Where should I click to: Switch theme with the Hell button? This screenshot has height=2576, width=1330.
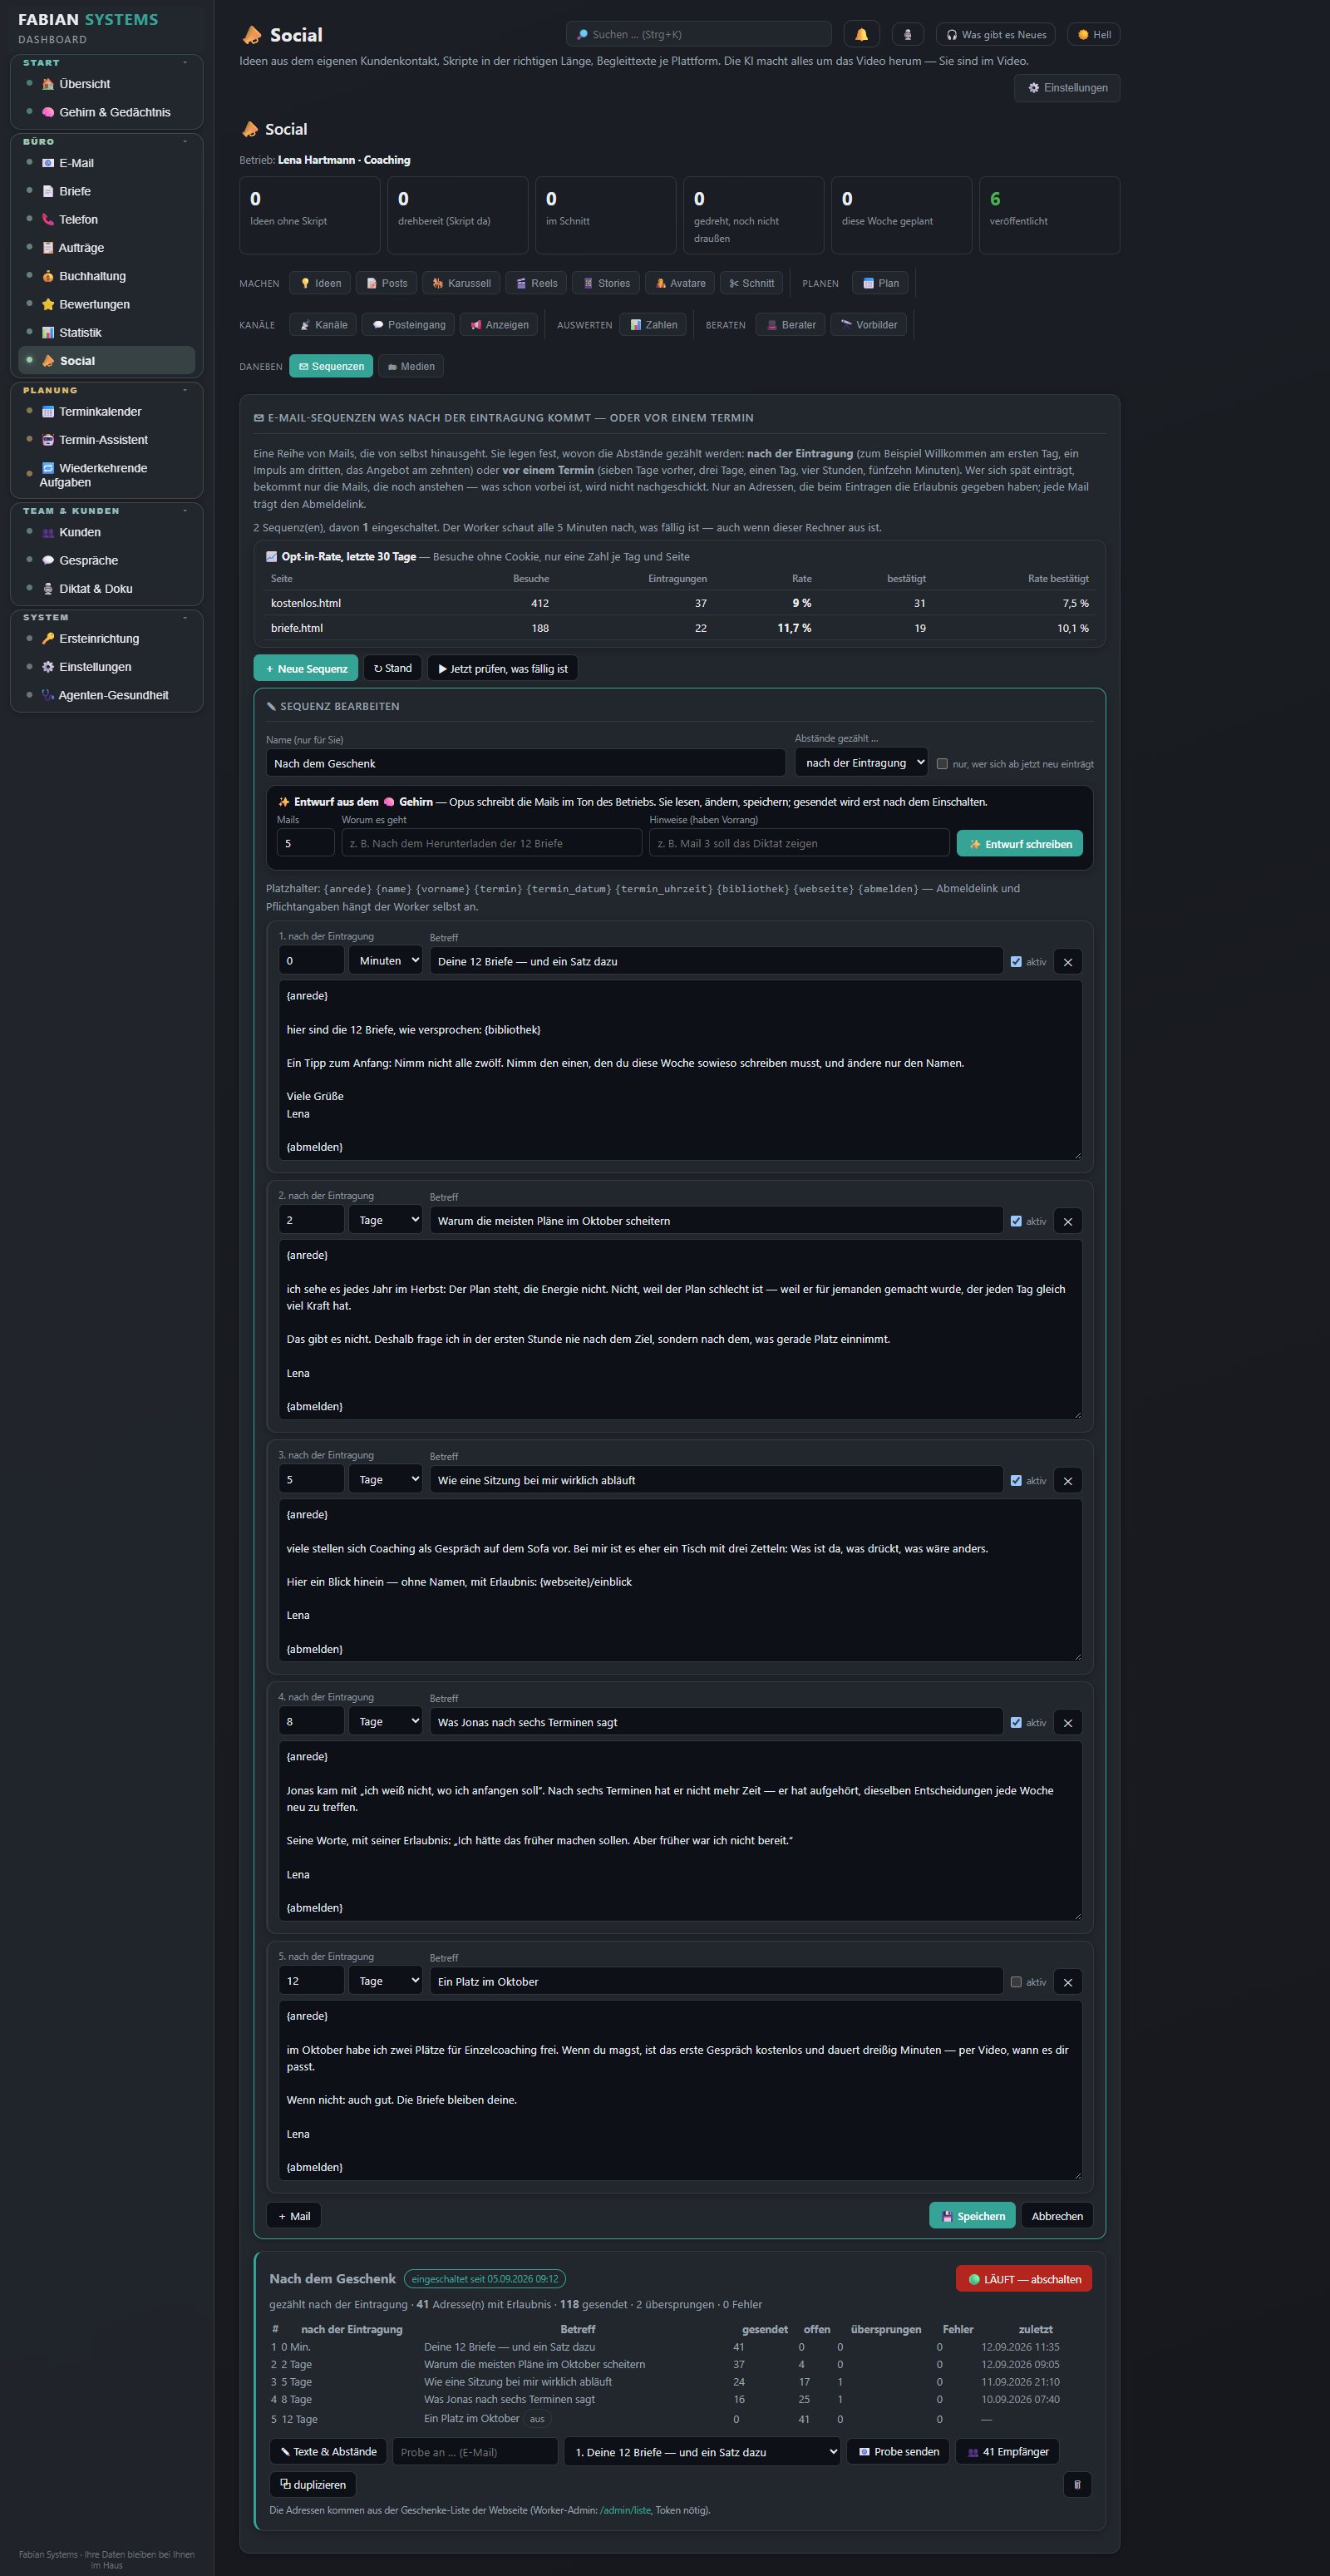pos(1094,34)
